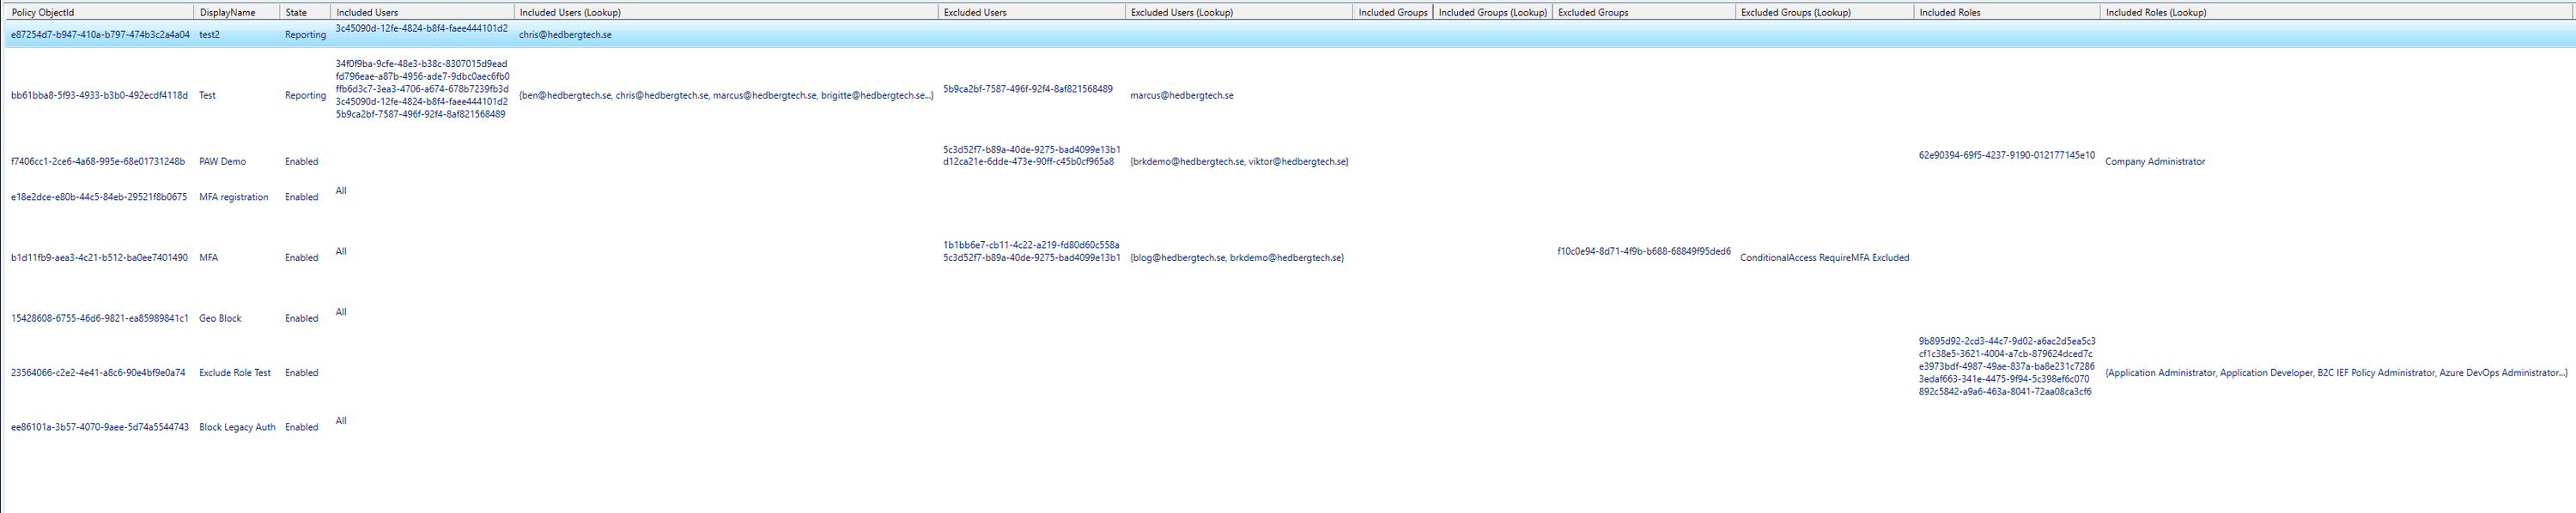Select the test2 policy row

tap(209, 35)
